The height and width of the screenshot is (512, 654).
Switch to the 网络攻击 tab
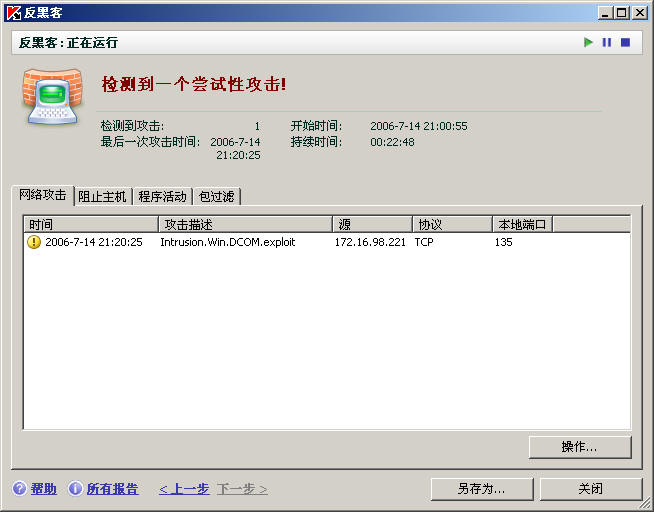point(43,195)
